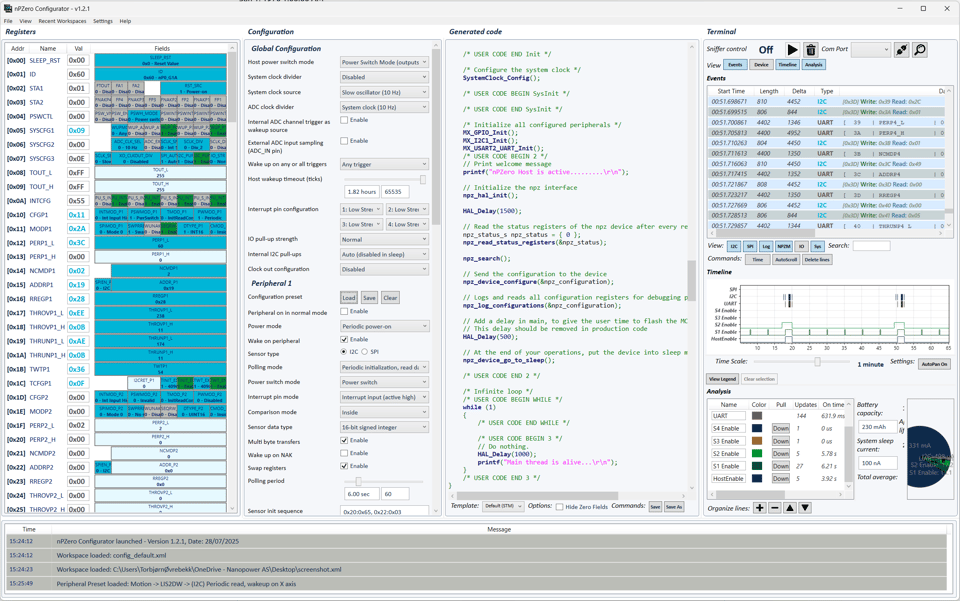Open the IO pull-up strength dropdown
The width and height of the screenshot is (960, 601).
pyautogui.click(x=384, y=239)
